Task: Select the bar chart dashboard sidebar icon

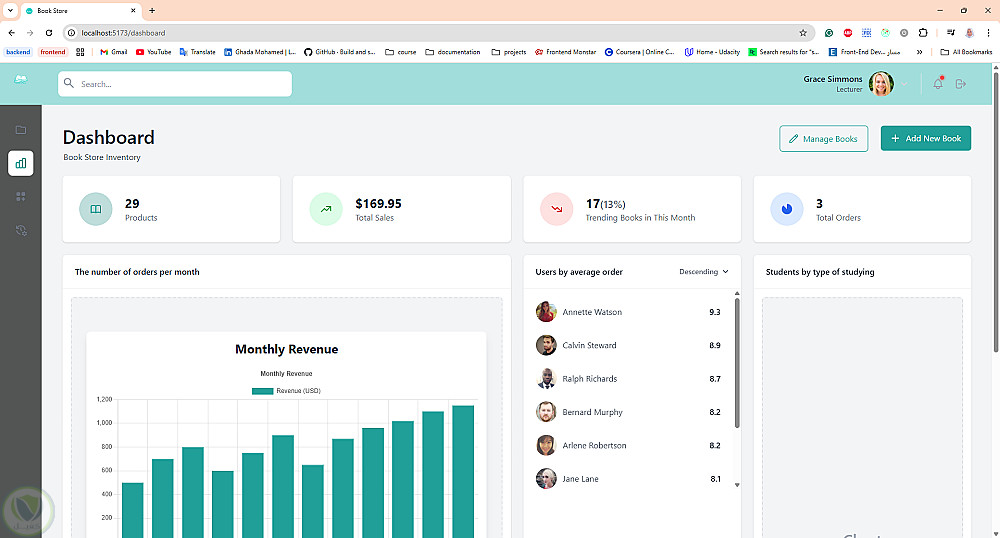Action: [x=20, y=163]
